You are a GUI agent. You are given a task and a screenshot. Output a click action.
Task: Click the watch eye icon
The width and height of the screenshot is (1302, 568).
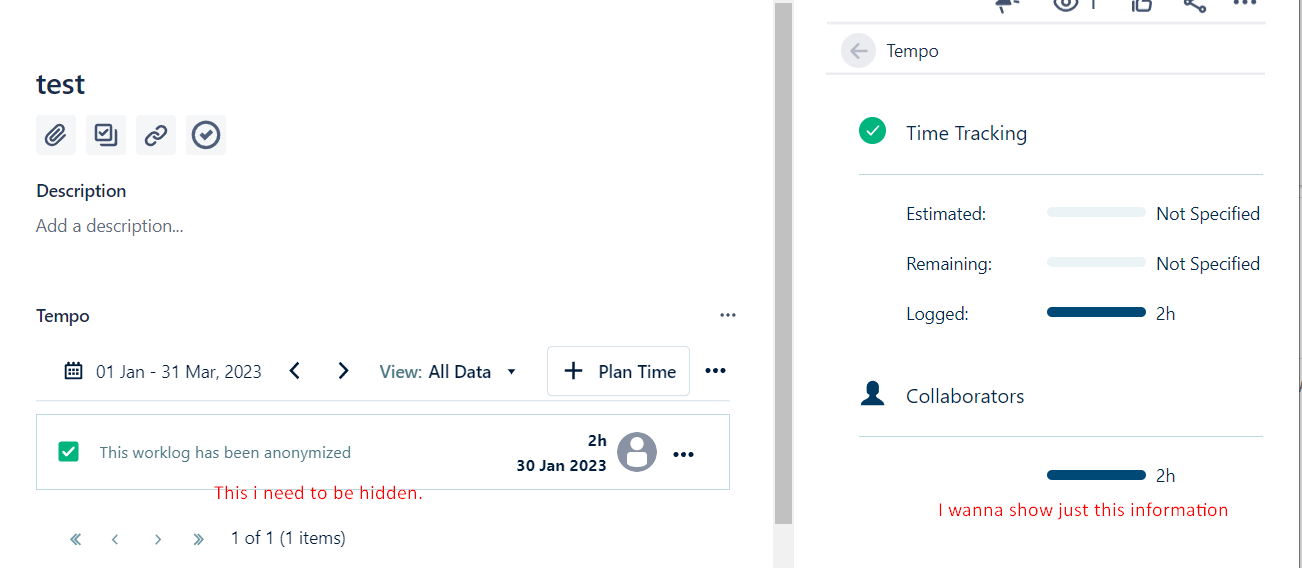point(1066,4)
